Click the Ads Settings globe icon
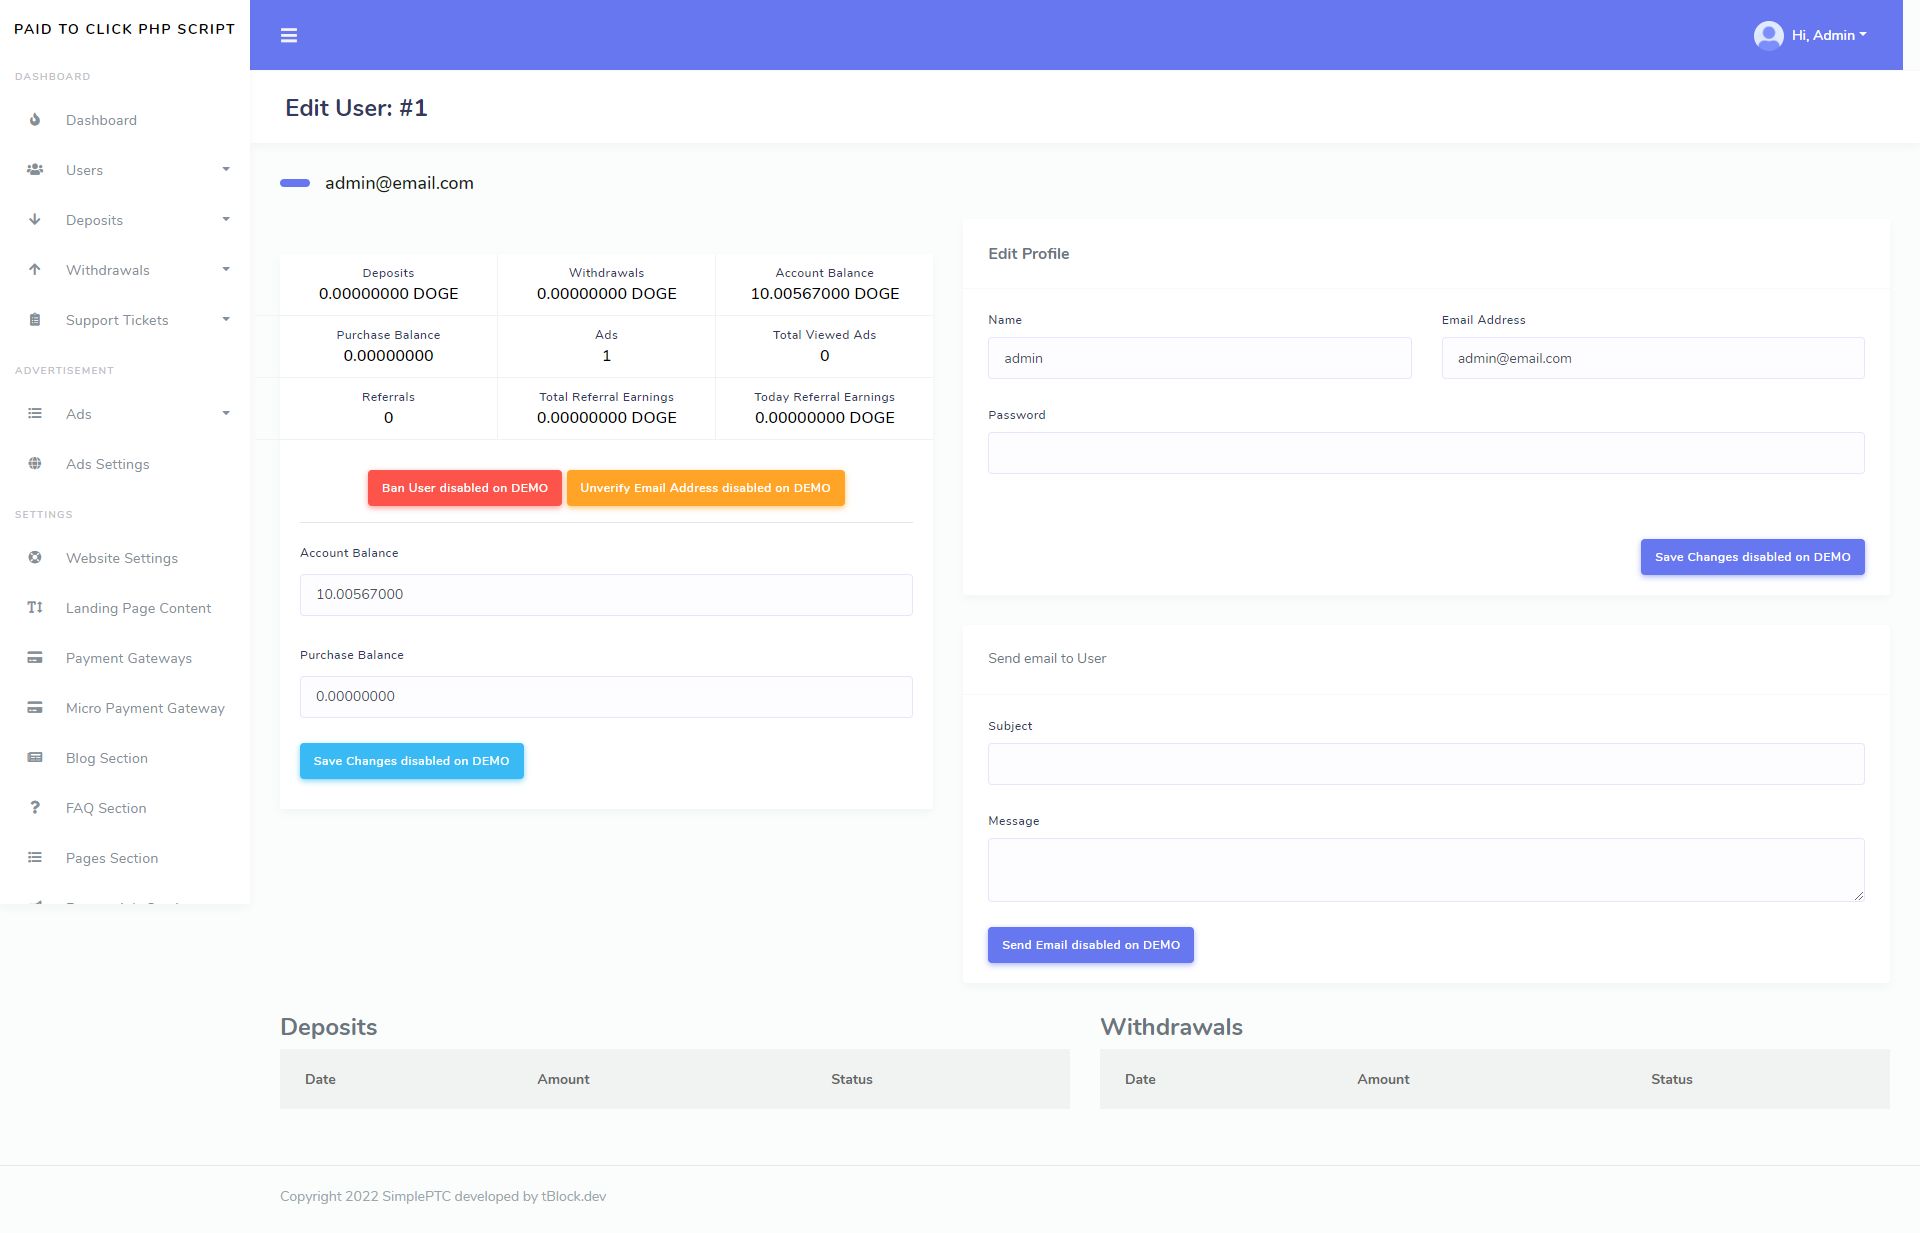The image size is (1920, 1233). [35, 464]
